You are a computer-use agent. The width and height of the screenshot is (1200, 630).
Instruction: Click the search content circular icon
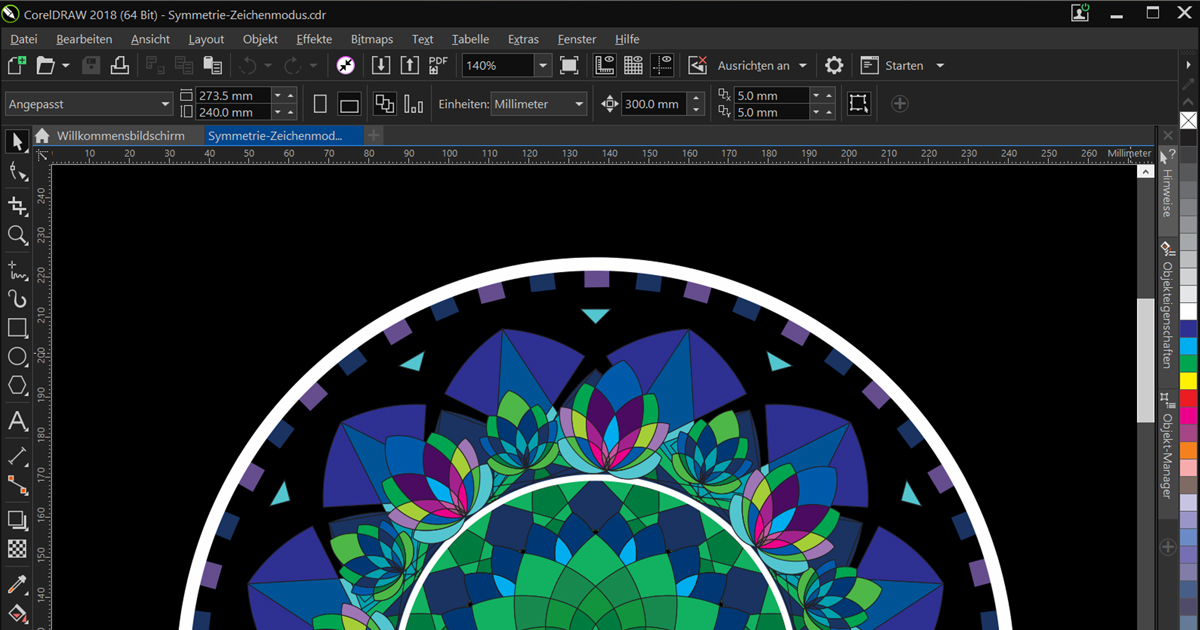click(x=346, y=65)
